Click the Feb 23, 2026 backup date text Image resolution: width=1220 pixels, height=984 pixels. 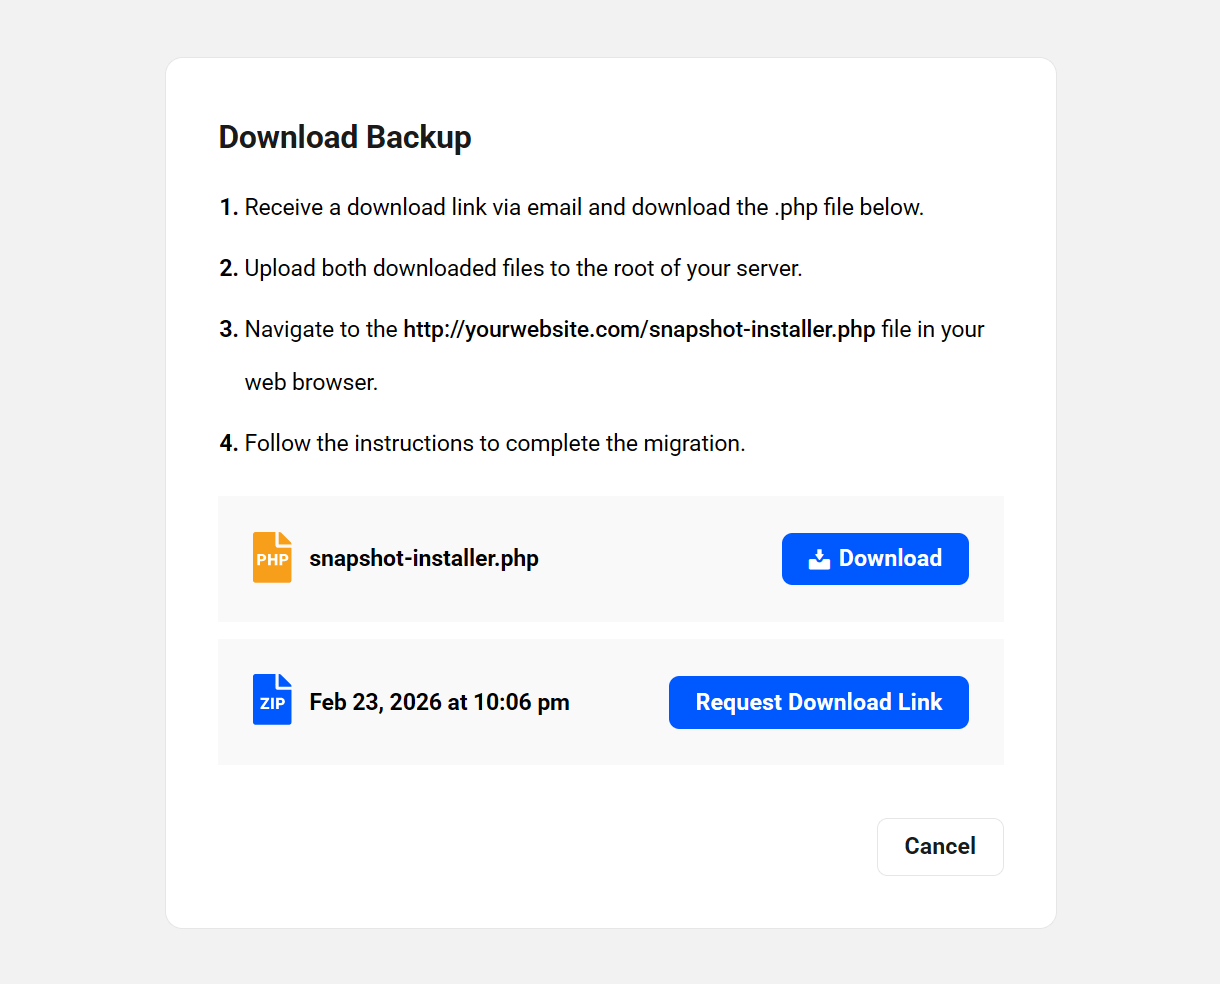click(439, 701)
